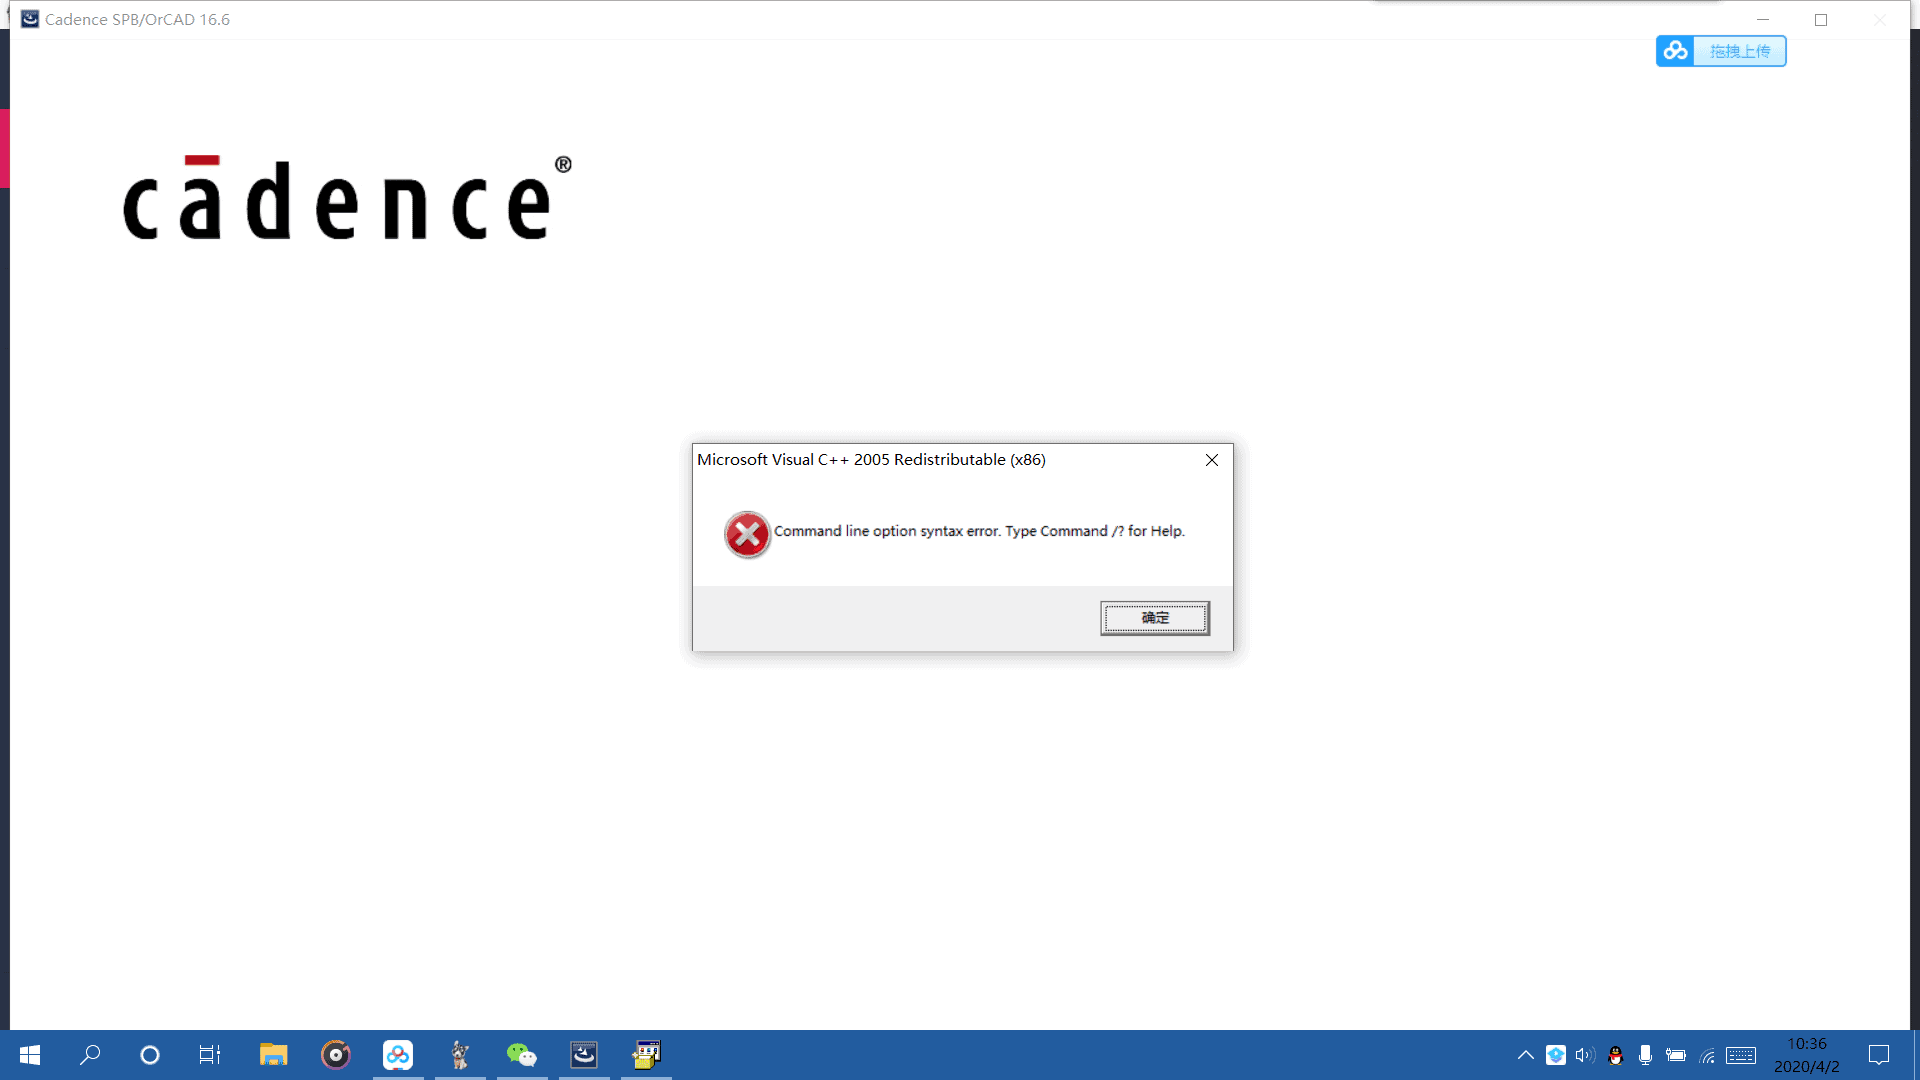Click the microphone tray icon
This screenshot has height=1080, width=1920.
click(x=1645, y=1055)
